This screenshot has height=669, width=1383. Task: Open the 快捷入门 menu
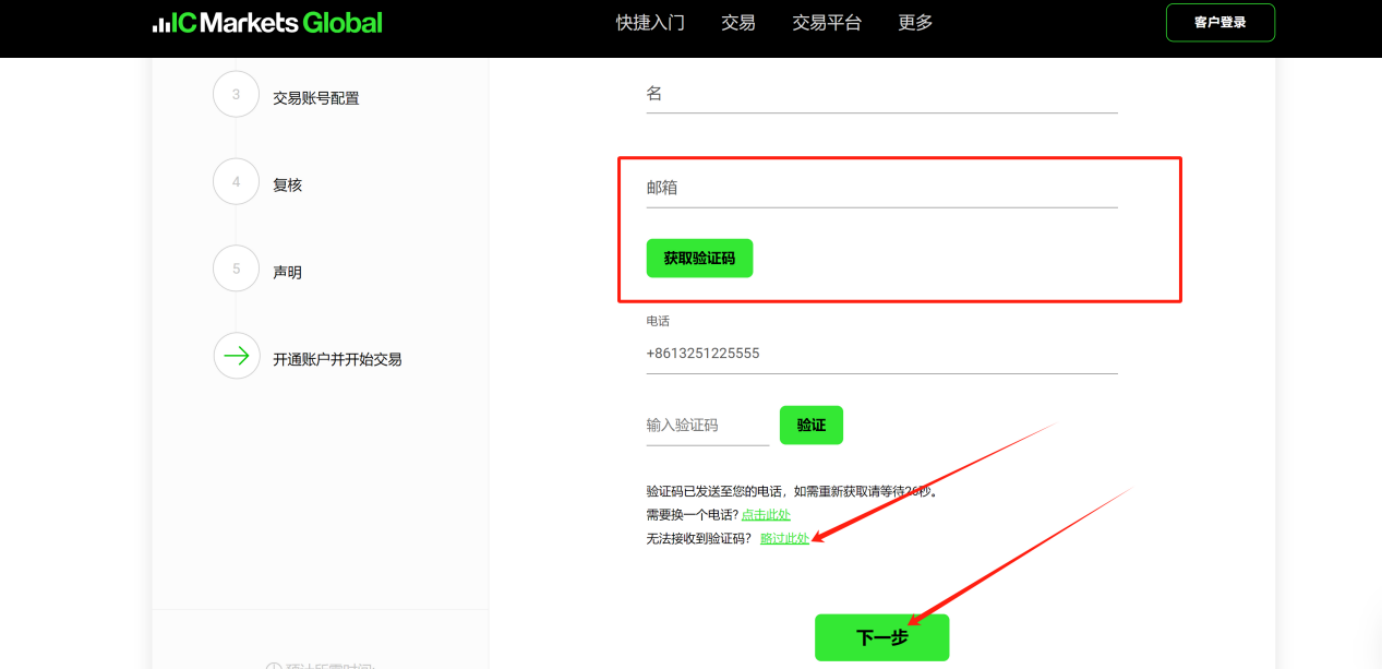[650, 23]
